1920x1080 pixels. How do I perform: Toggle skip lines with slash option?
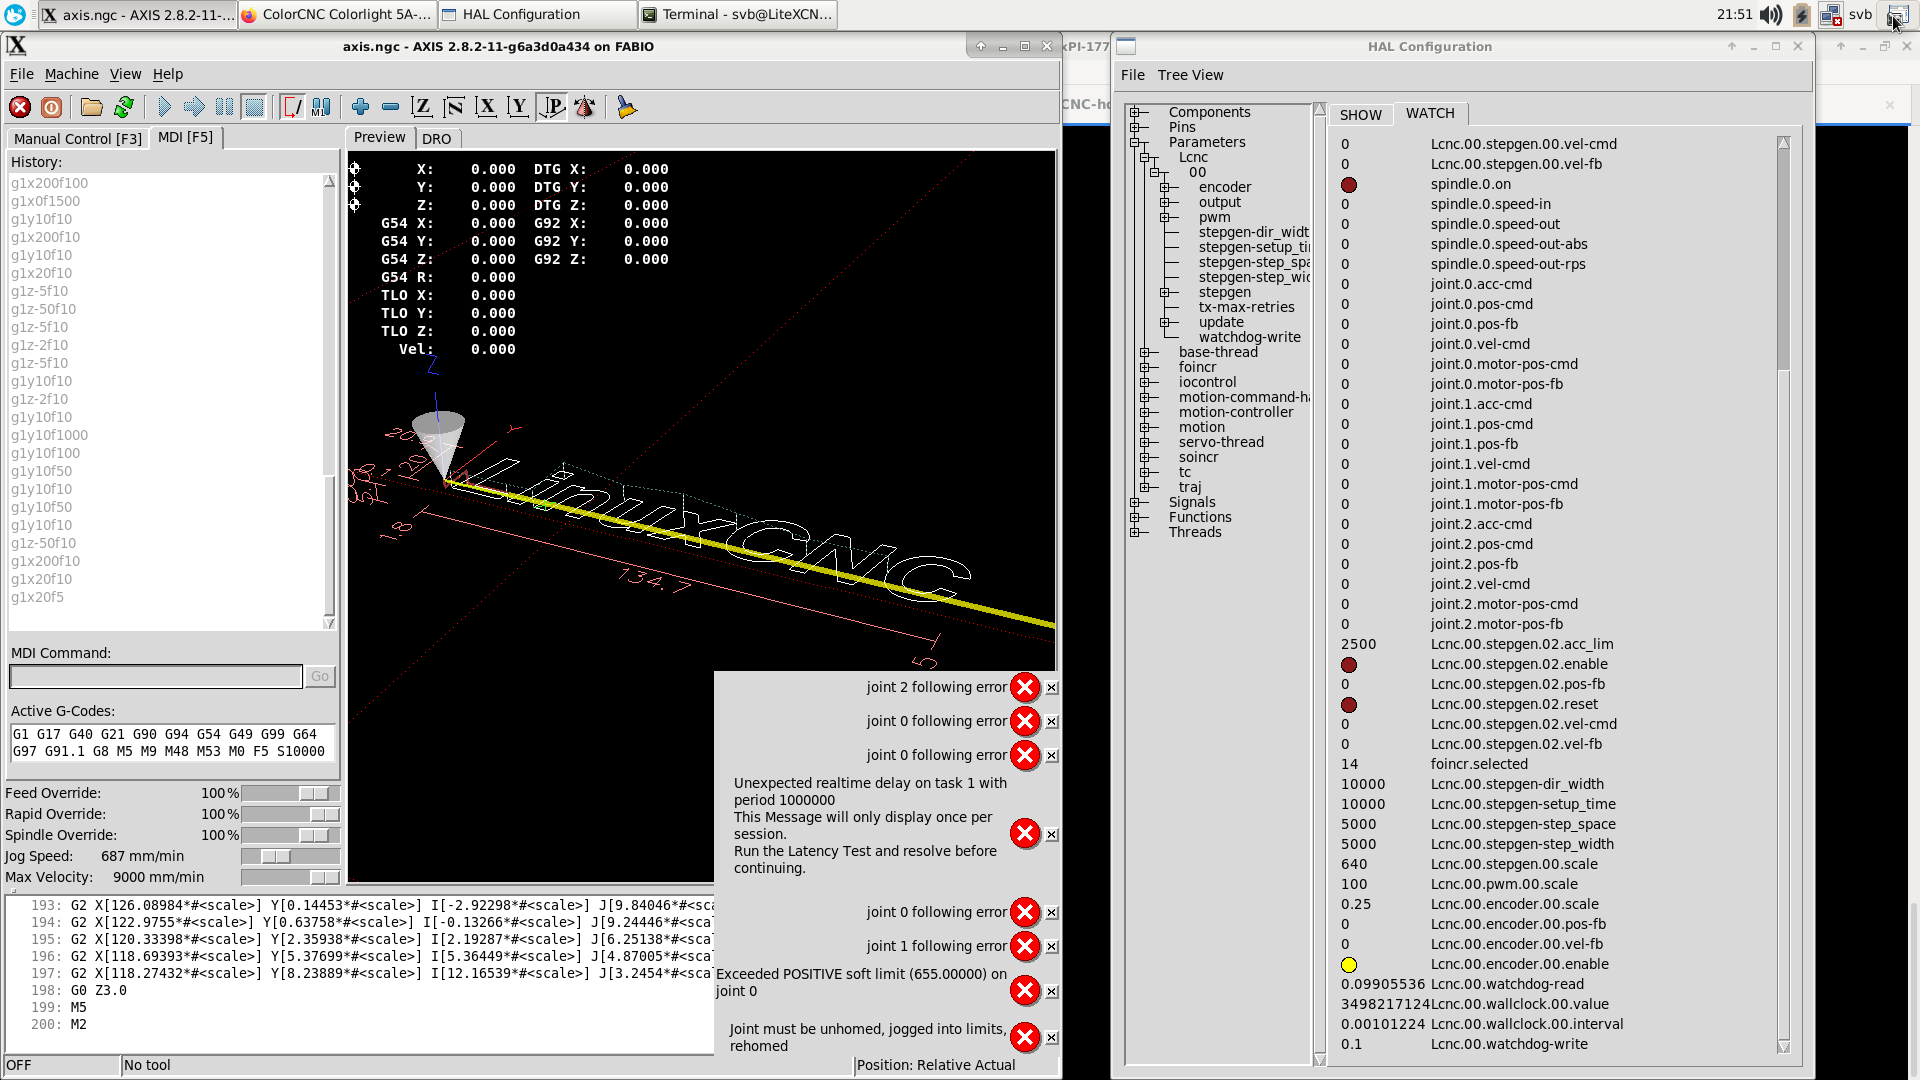(292, 107)
